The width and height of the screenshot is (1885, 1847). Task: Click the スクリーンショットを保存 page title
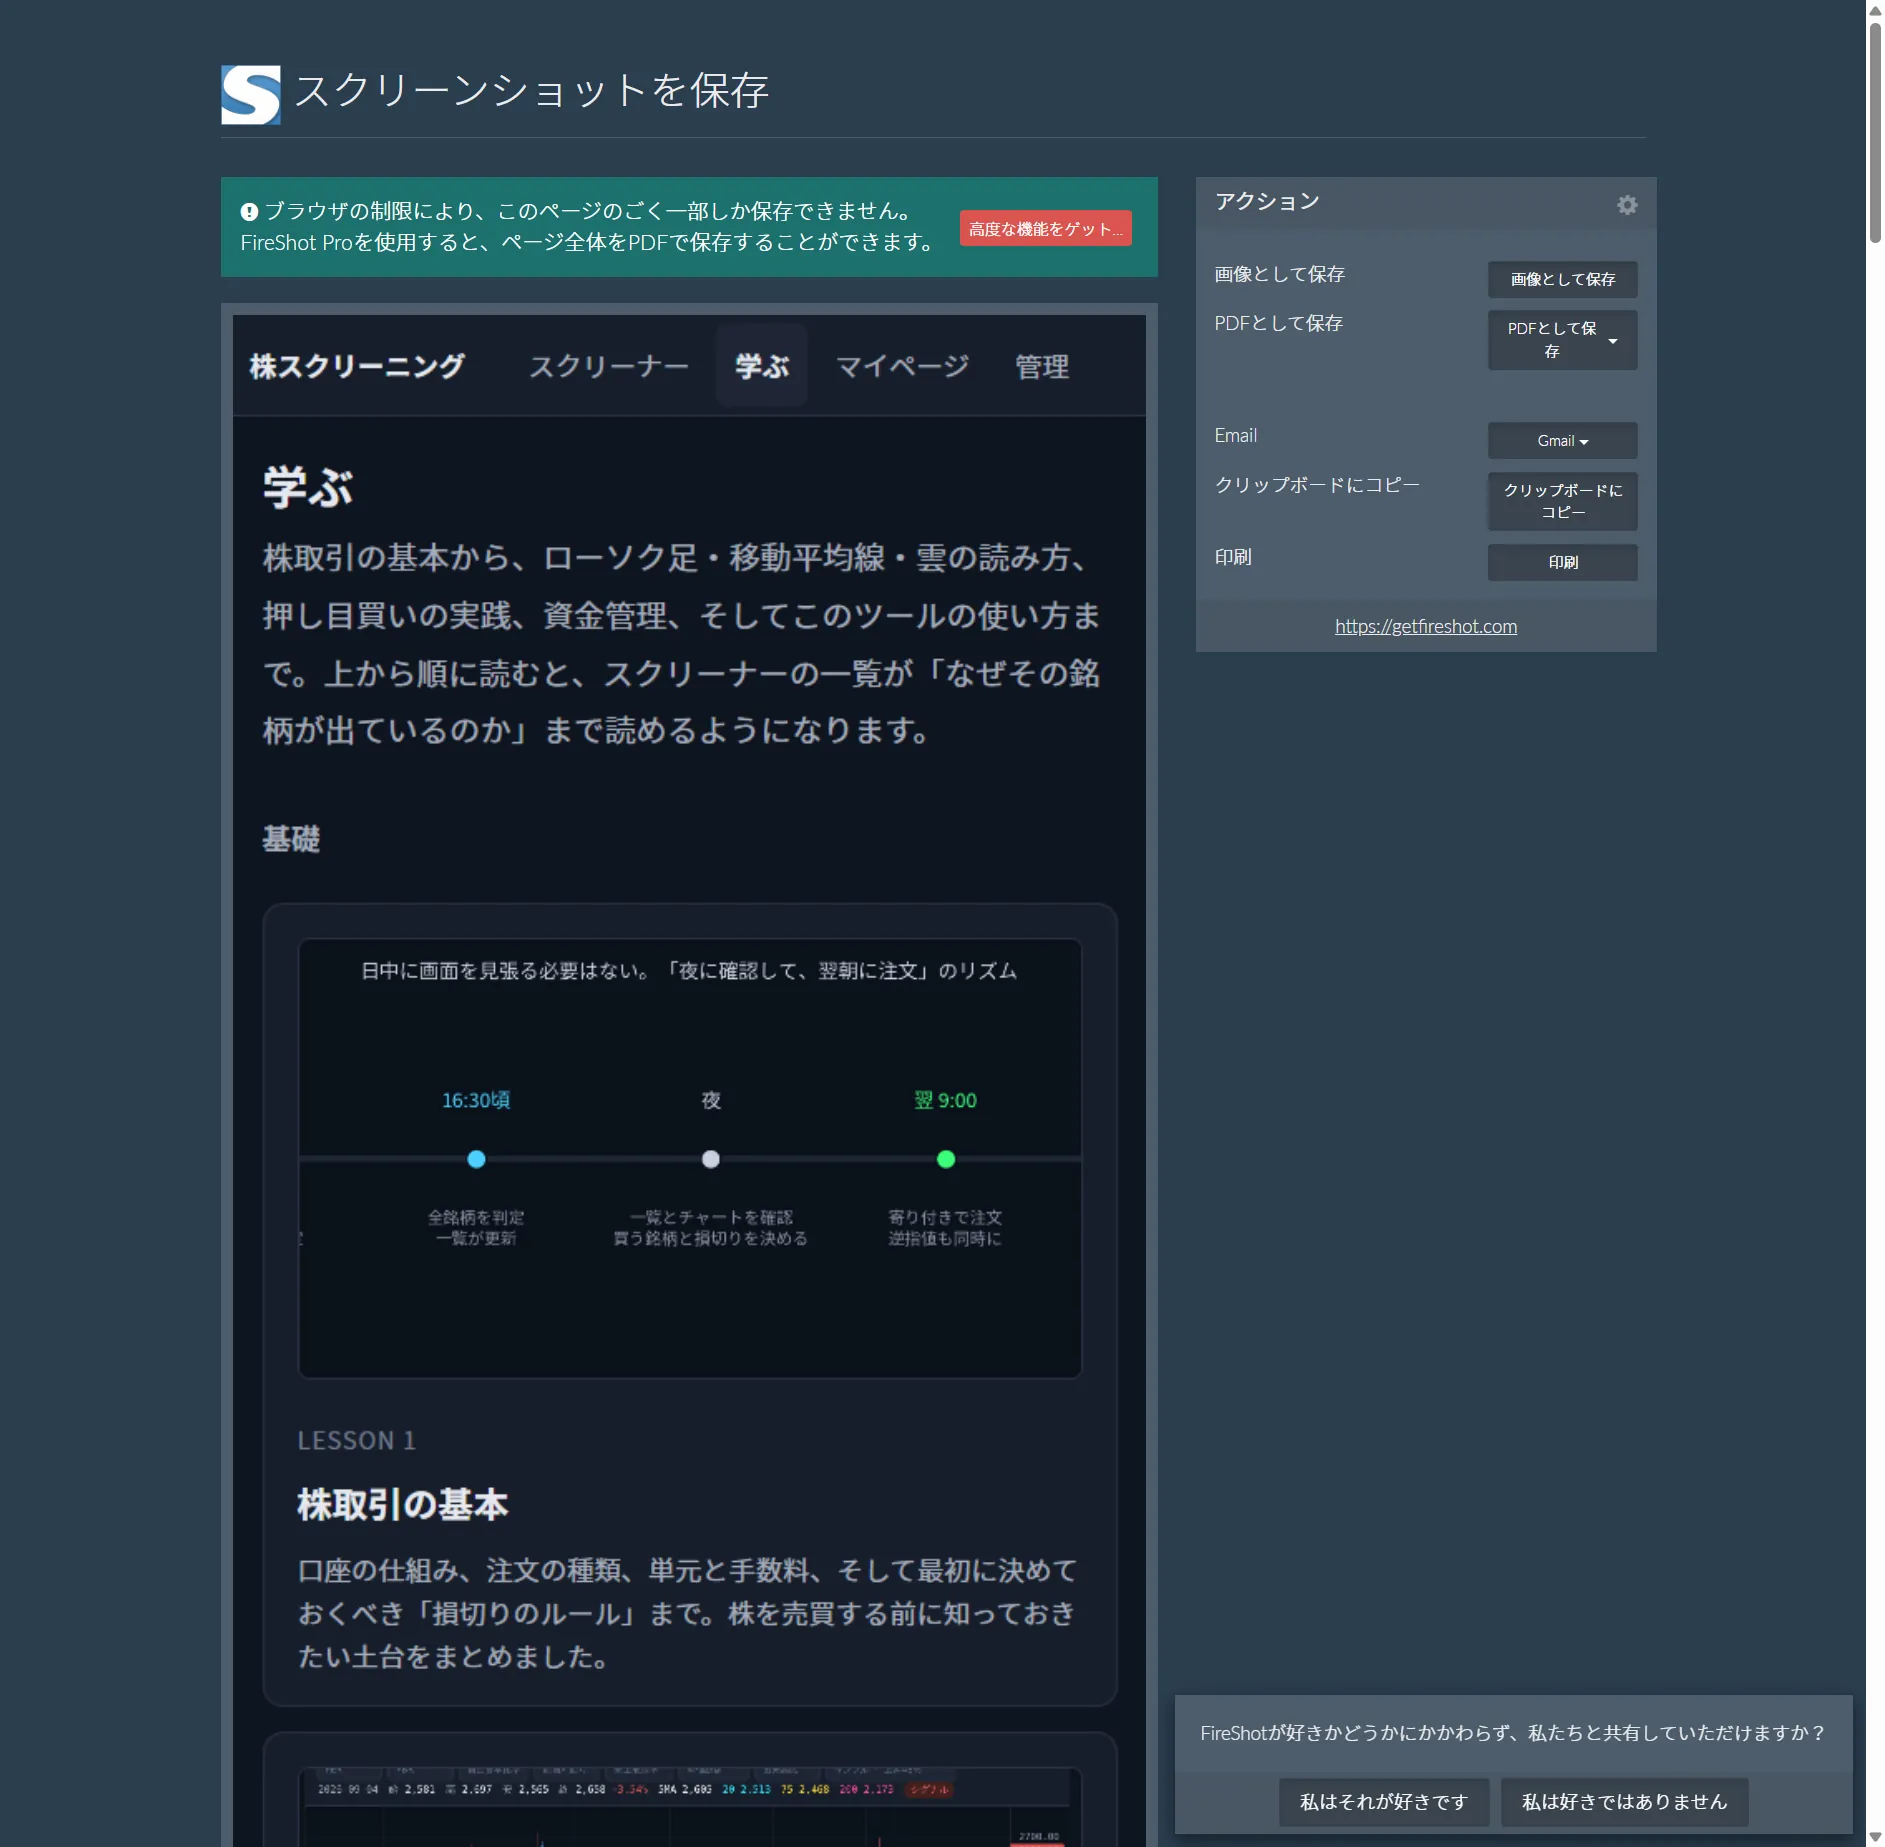pyautogui.click(x=531, y=91)
